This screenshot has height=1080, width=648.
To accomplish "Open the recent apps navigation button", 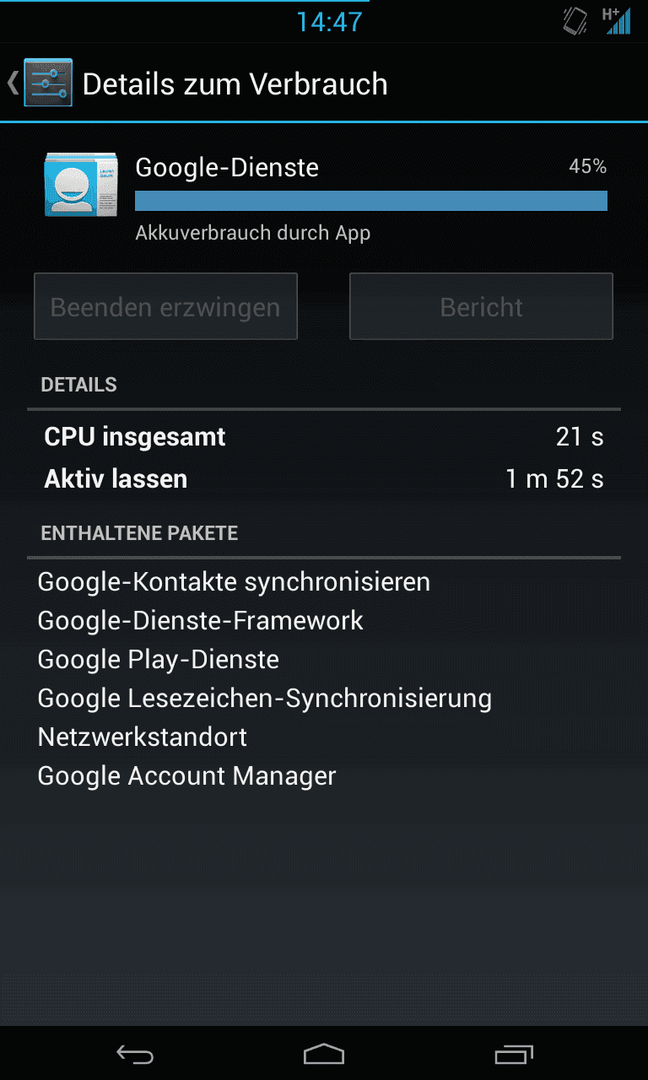I will coord(514,1054).
